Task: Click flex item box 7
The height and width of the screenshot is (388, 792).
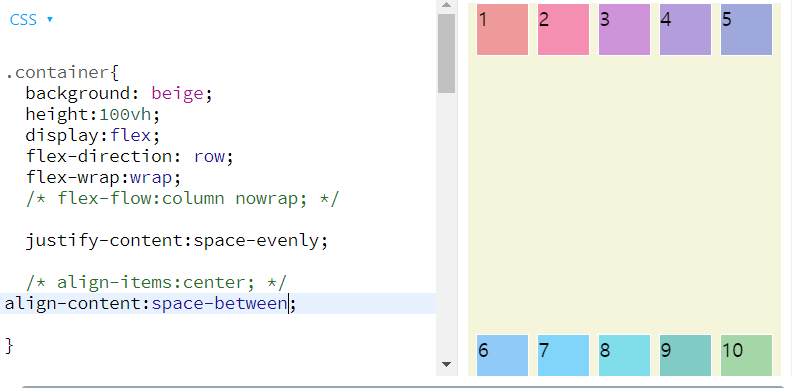Action: click(563, 356)
